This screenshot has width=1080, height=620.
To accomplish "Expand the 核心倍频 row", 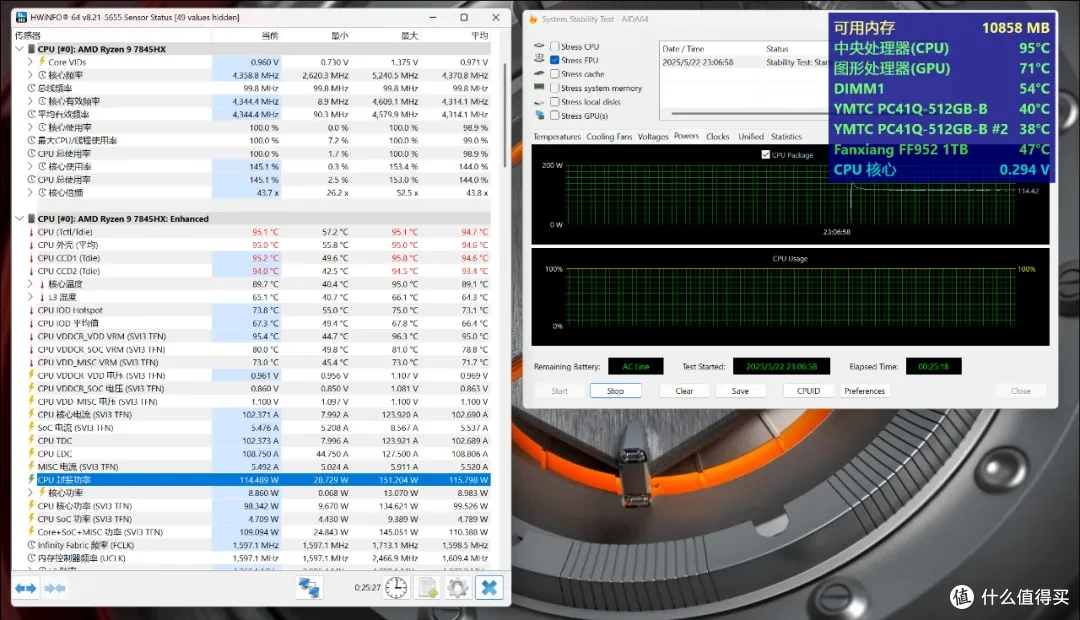I will coord(30,193).
